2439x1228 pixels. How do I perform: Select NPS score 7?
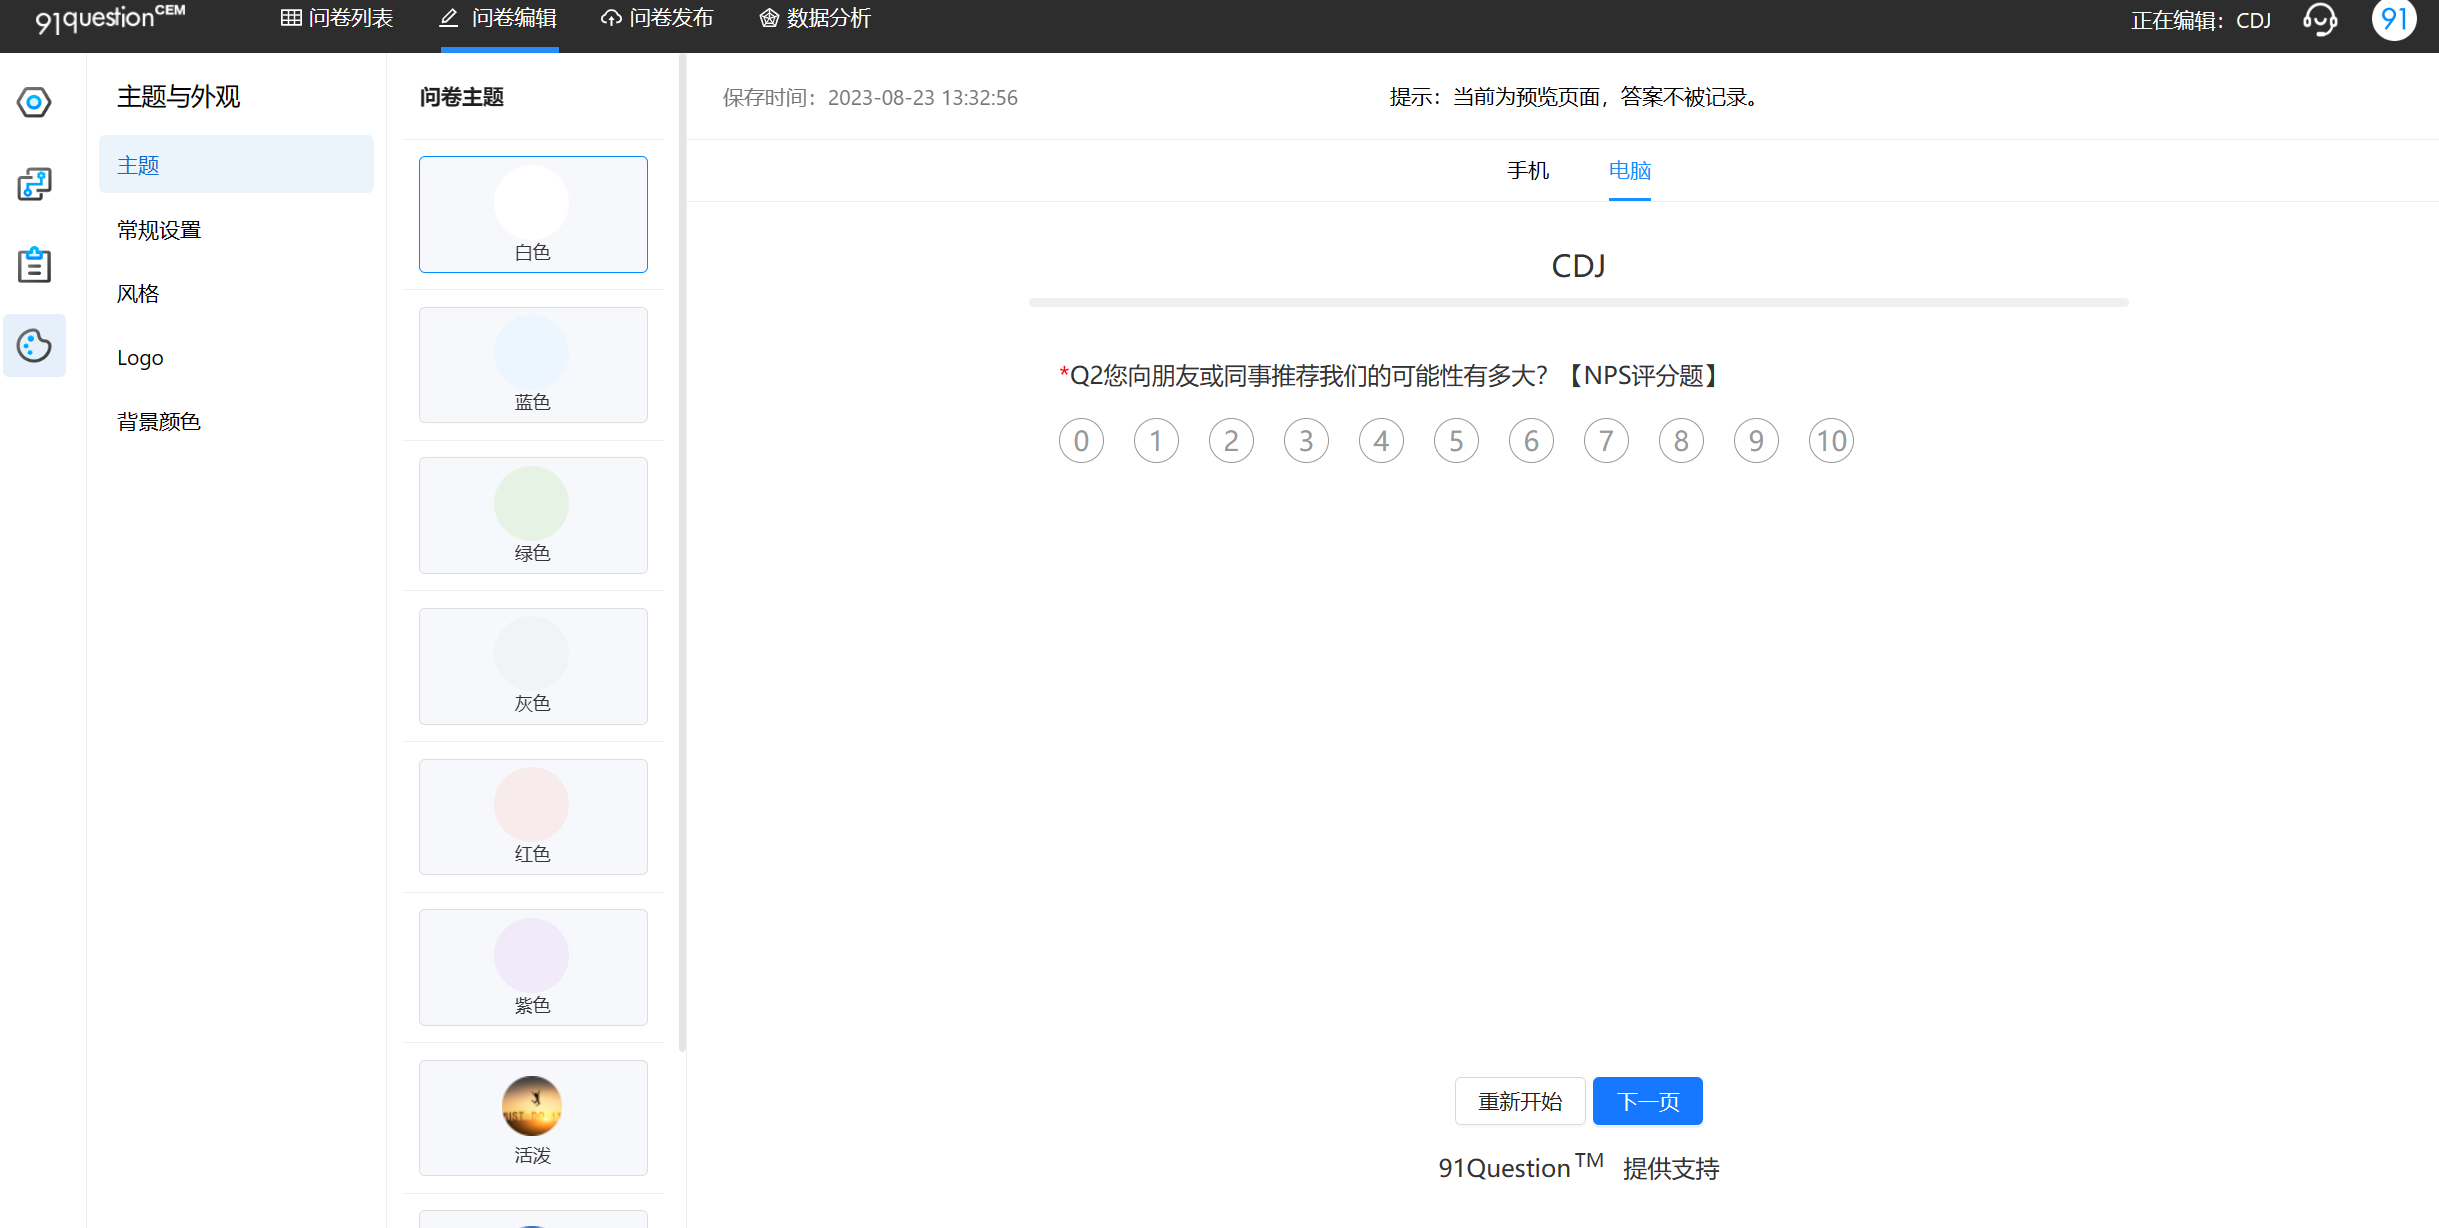click(x=1606, y=441)
